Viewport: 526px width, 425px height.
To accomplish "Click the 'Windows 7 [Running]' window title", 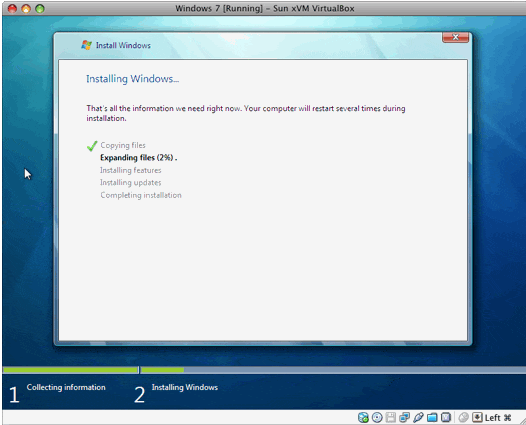I will coord(265,8).
